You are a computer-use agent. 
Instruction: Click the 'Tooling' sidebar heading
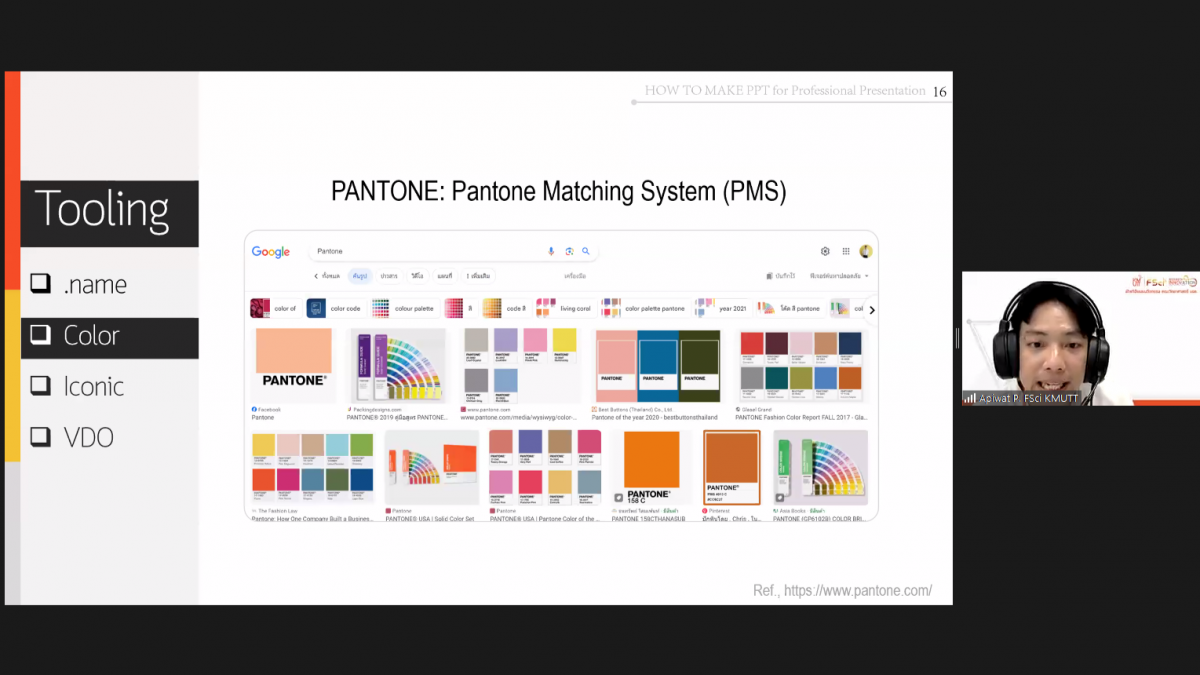click(x=102, y=210)
